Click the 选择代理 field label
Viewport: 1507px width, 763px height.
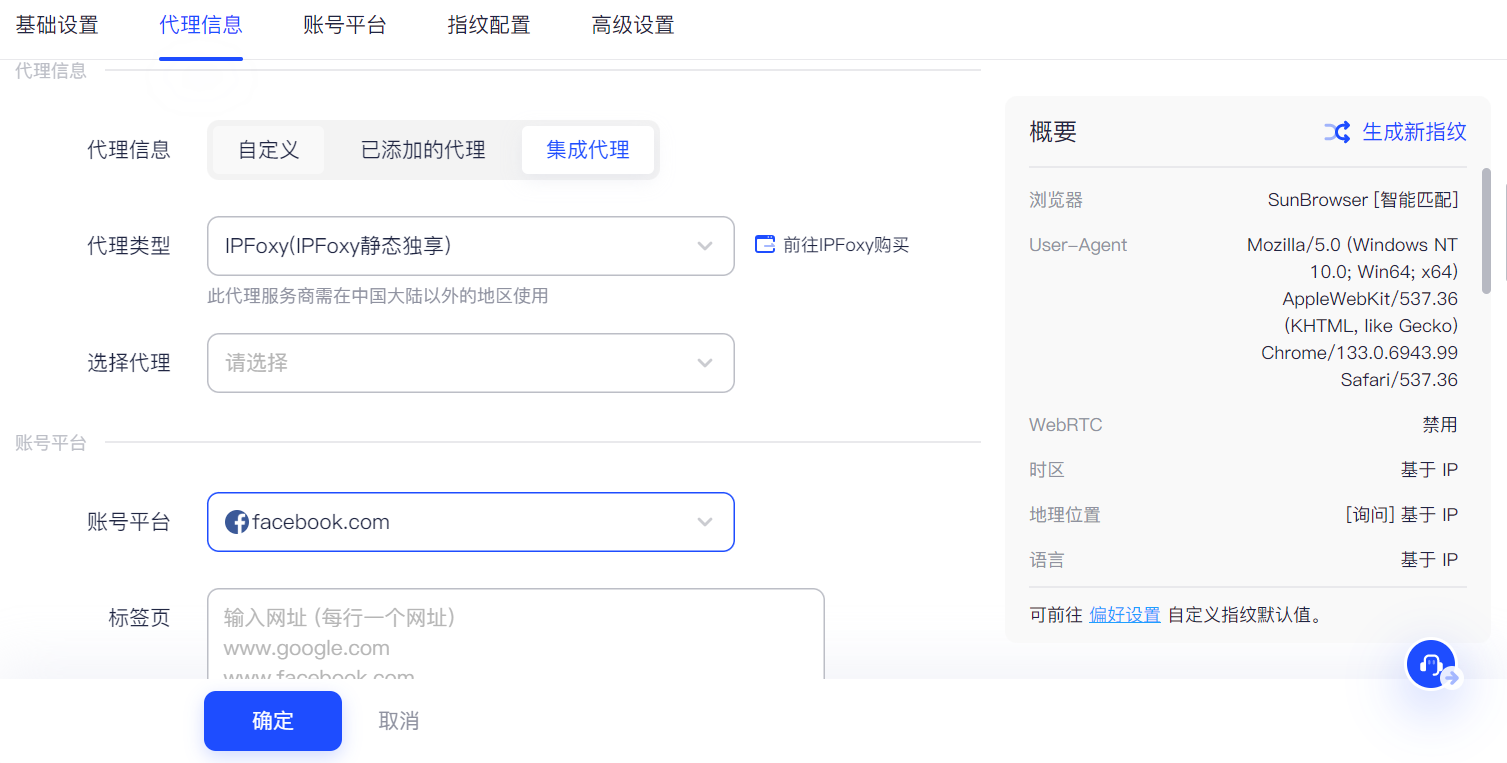point(129,363)
